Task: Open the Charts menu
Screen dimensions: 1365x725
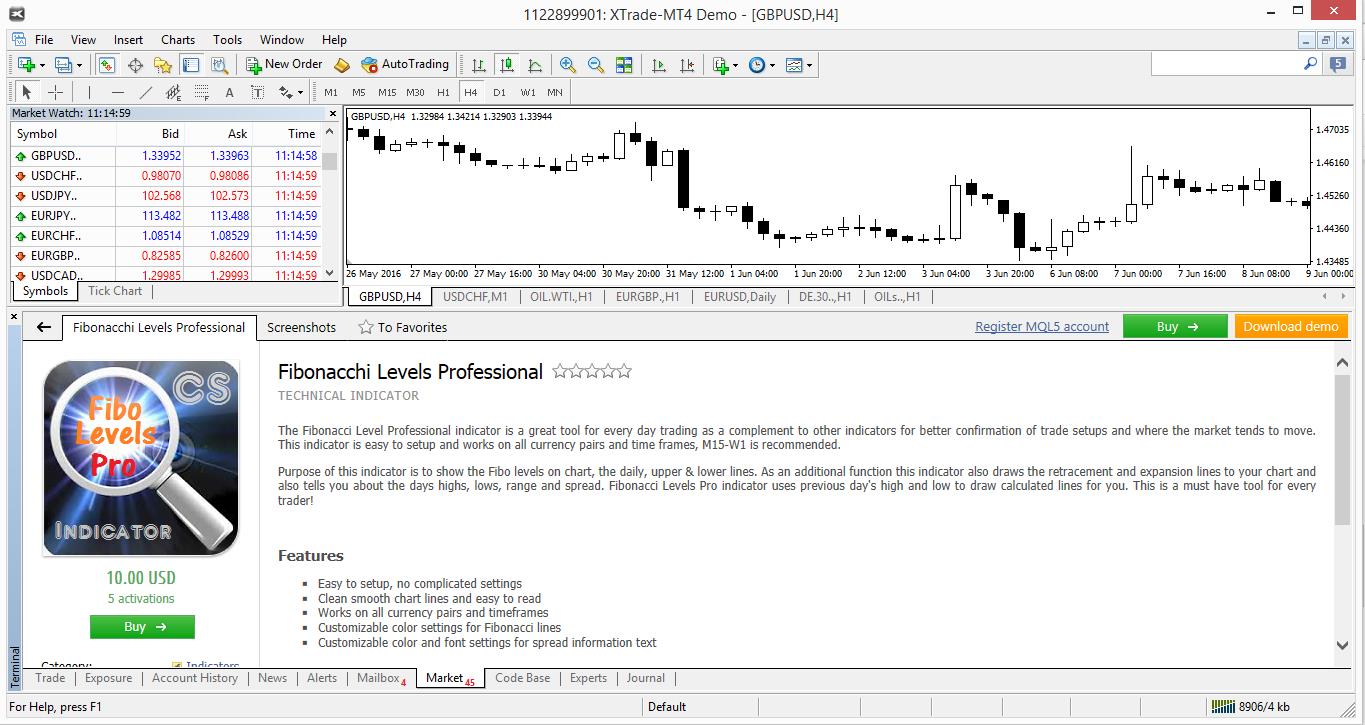Action: (x=178, y=40)
